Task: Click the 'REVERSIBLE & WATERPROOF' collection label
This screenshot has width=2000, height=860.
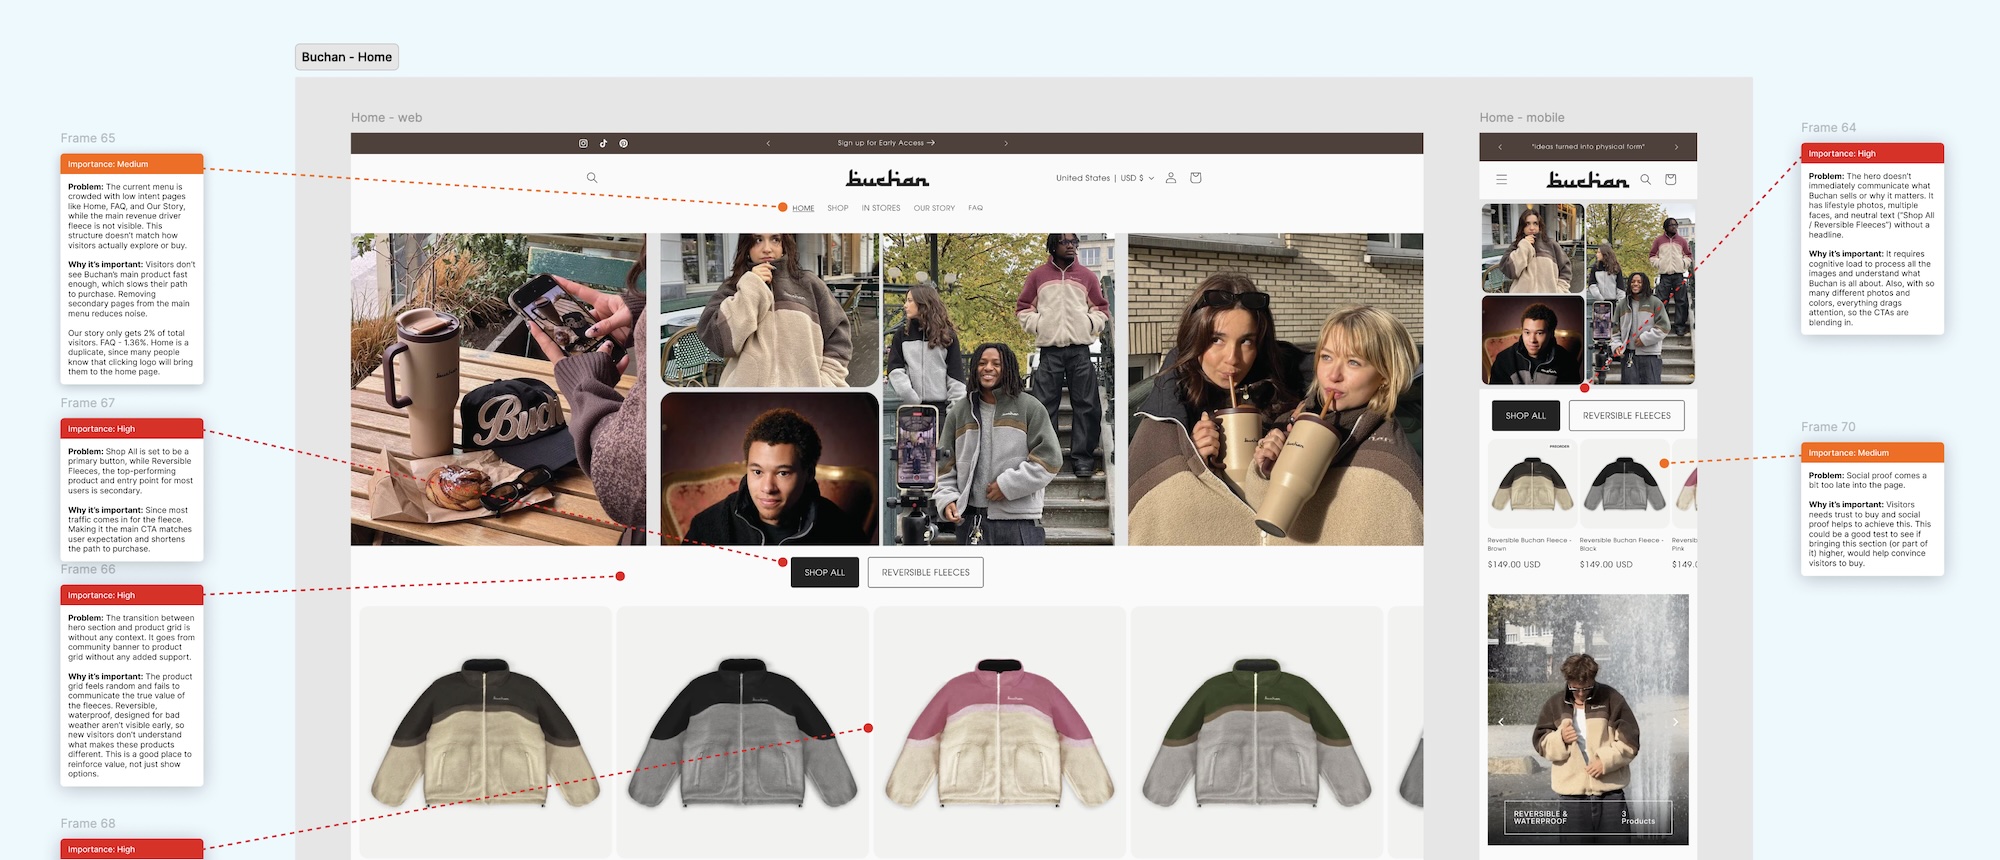Action: click(1541, 817)
